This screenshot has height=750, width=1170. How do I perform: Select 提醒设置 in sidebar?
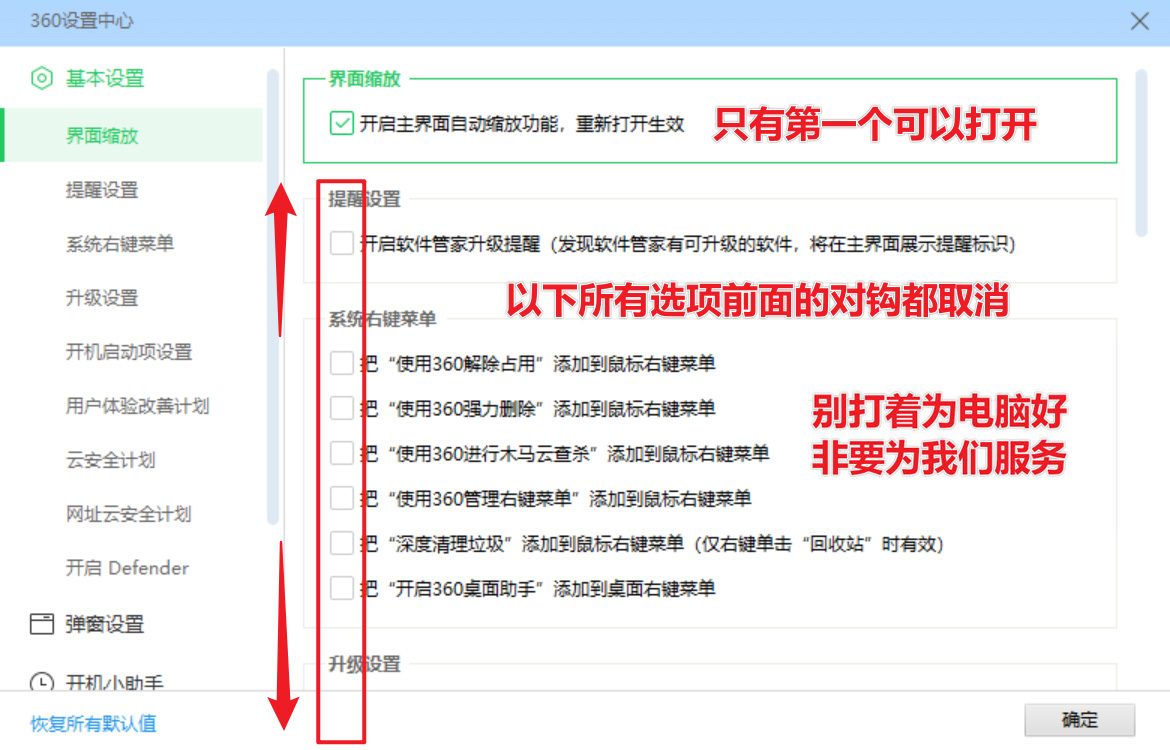coord(102,190)
